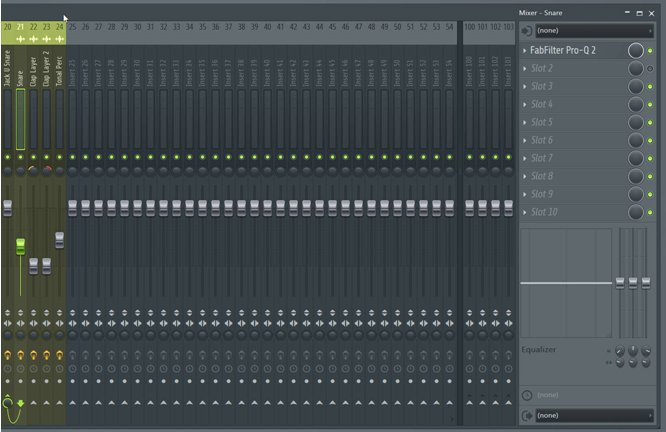Screen dimensions: 666x432
Task: Click the first equalizer band level slider
Action: (620, 283)
